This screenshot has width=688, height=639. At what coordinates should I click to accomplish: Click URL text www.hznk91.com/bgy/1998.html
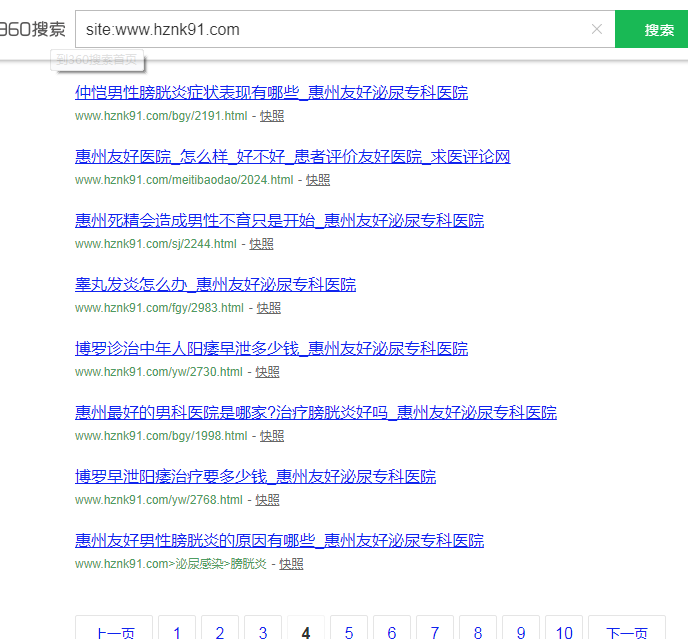tap(161, 436)
